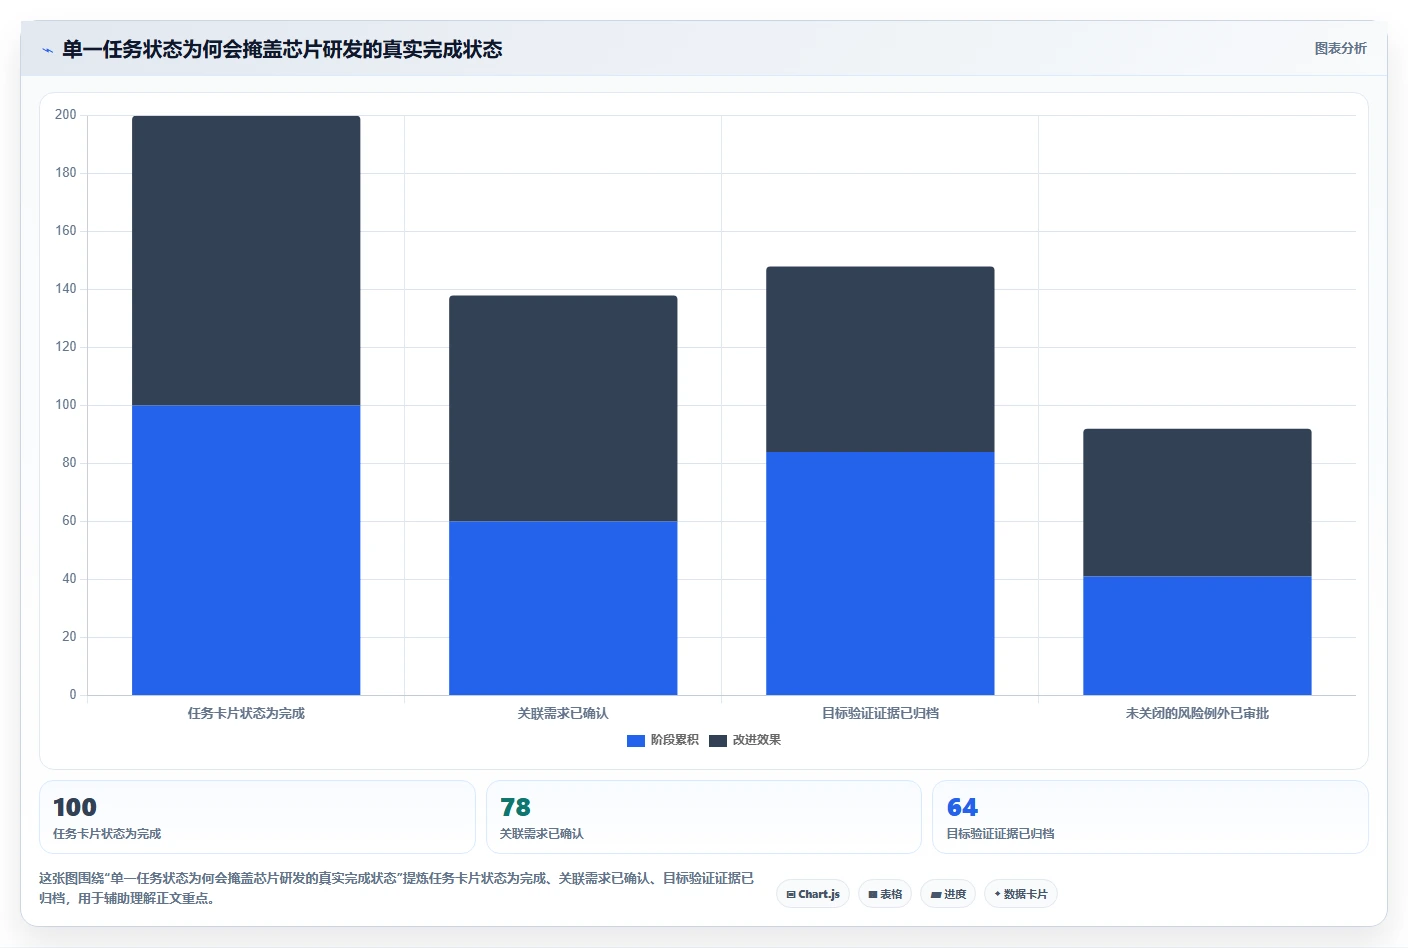Click the 关联需求已确认 axis label
Screen dimensions: 1408x948
pyautogui.click(x=563, y=713)
